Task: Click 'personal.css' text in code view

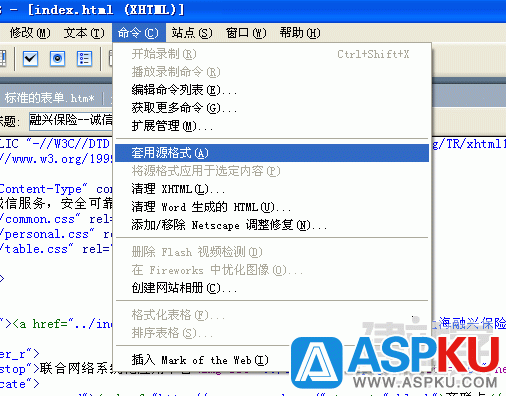Action: (x=47, y=234)
